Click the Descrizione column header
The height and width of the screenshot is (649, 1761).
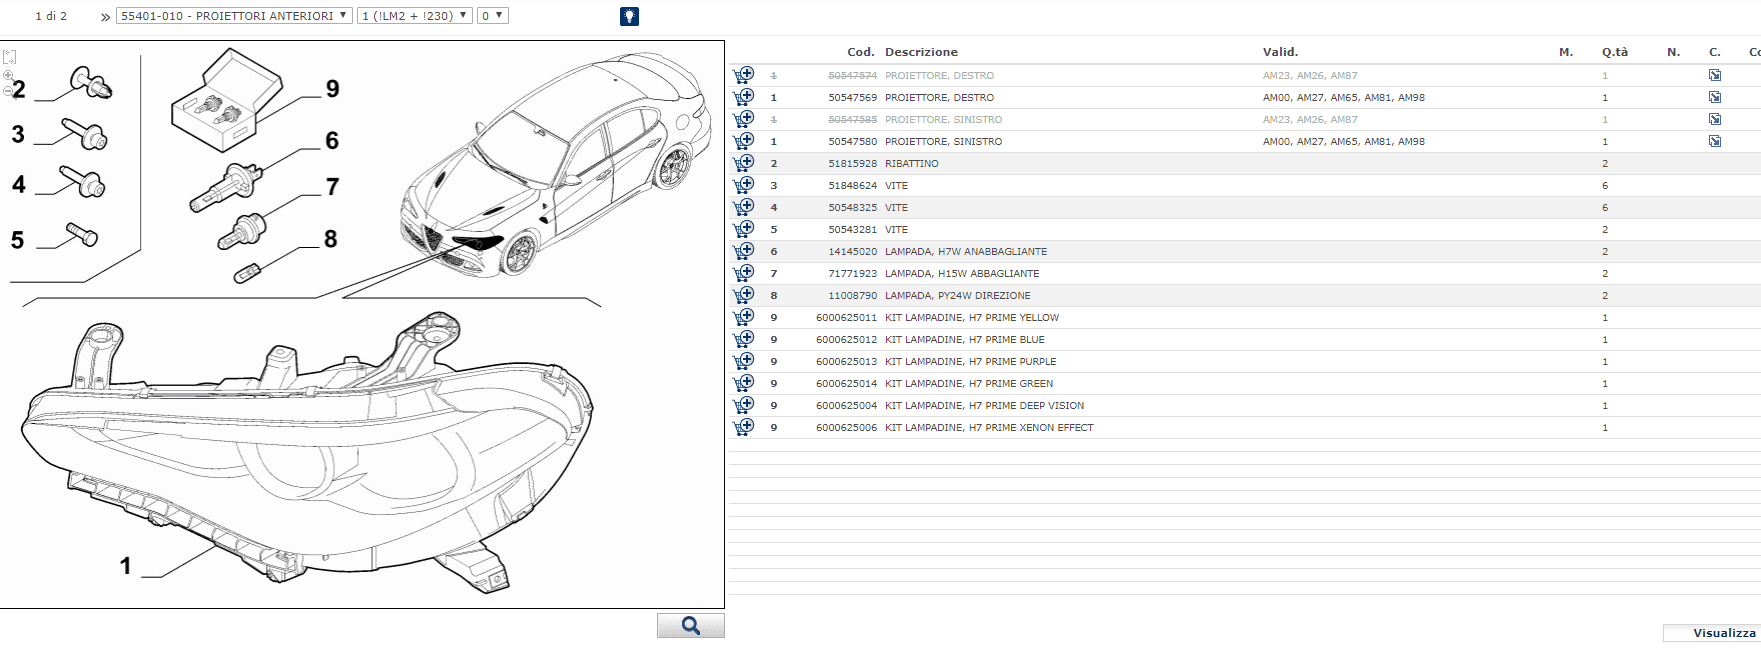coord(921,52)
